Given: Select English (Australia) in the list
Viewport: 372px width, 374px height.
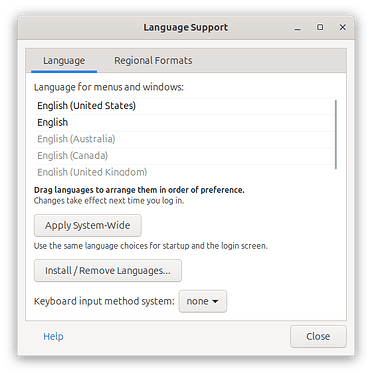Looking at the screenshot, I should tap(184, 139).
